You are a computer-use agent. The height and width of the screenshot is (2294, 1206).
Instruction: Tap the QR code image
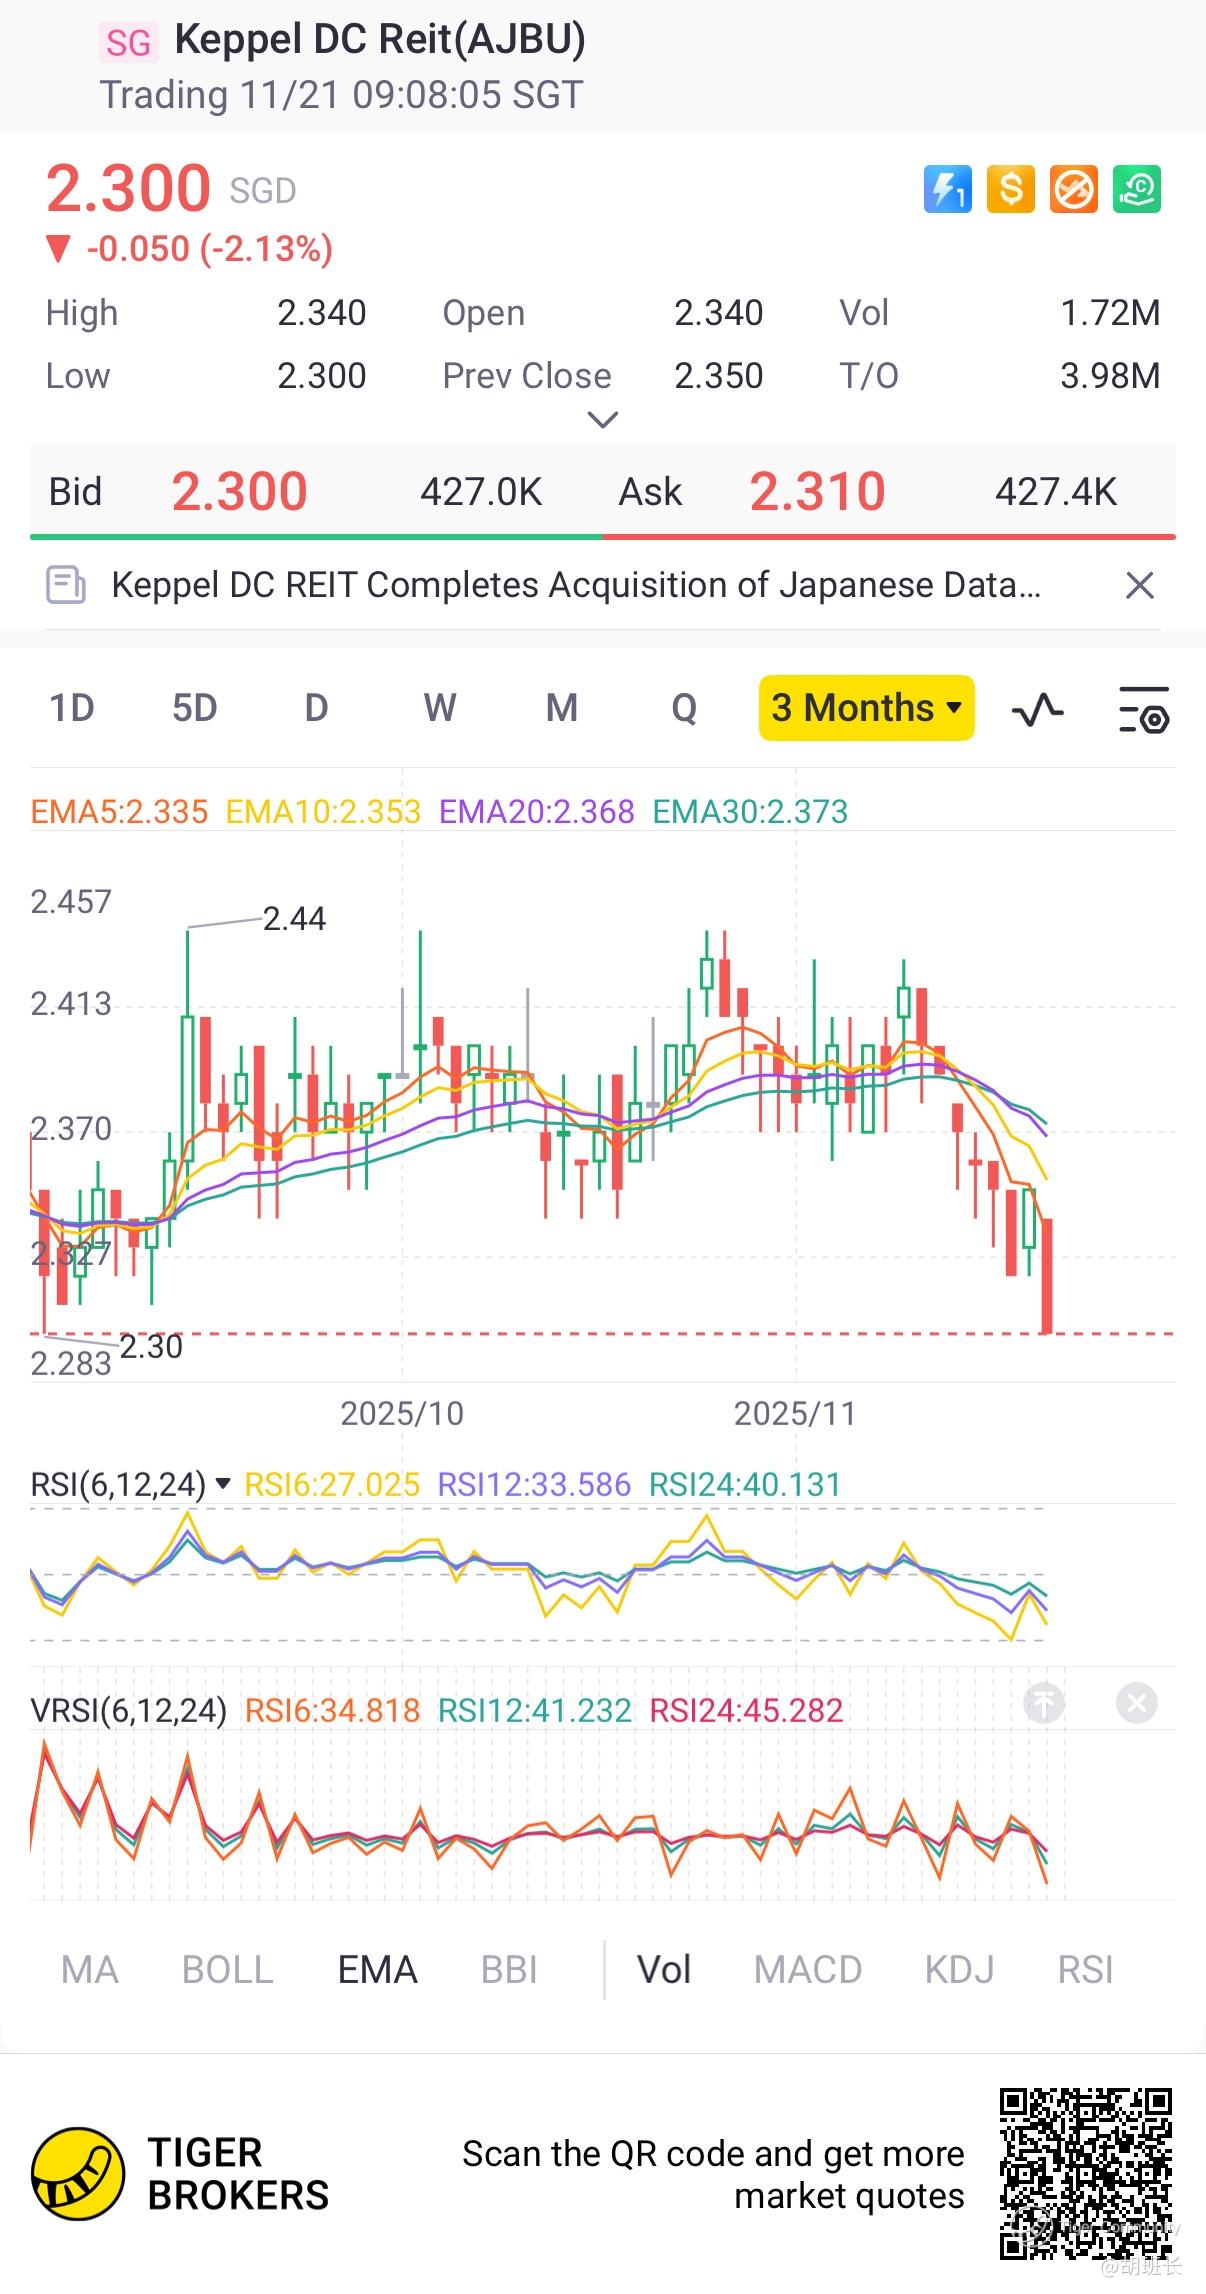1086,2173
